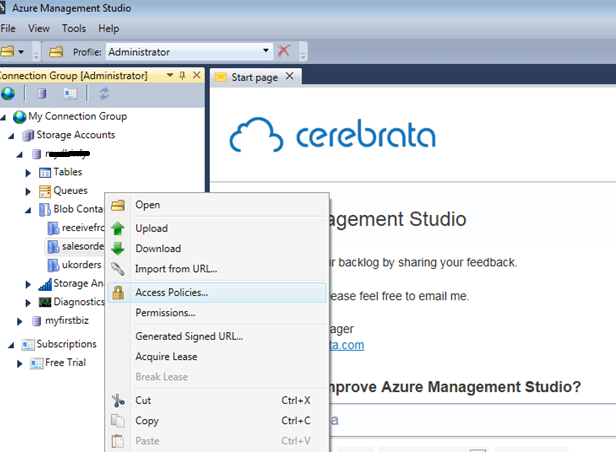
Task: Click the Access Policies padlock icon
Action: click(x=118, y=292)
